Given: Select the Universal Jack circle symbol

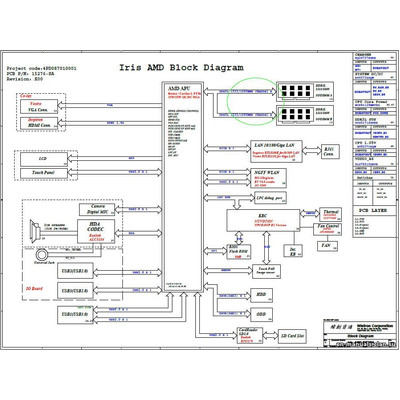Looking at the screenshot, I should 42,255.
